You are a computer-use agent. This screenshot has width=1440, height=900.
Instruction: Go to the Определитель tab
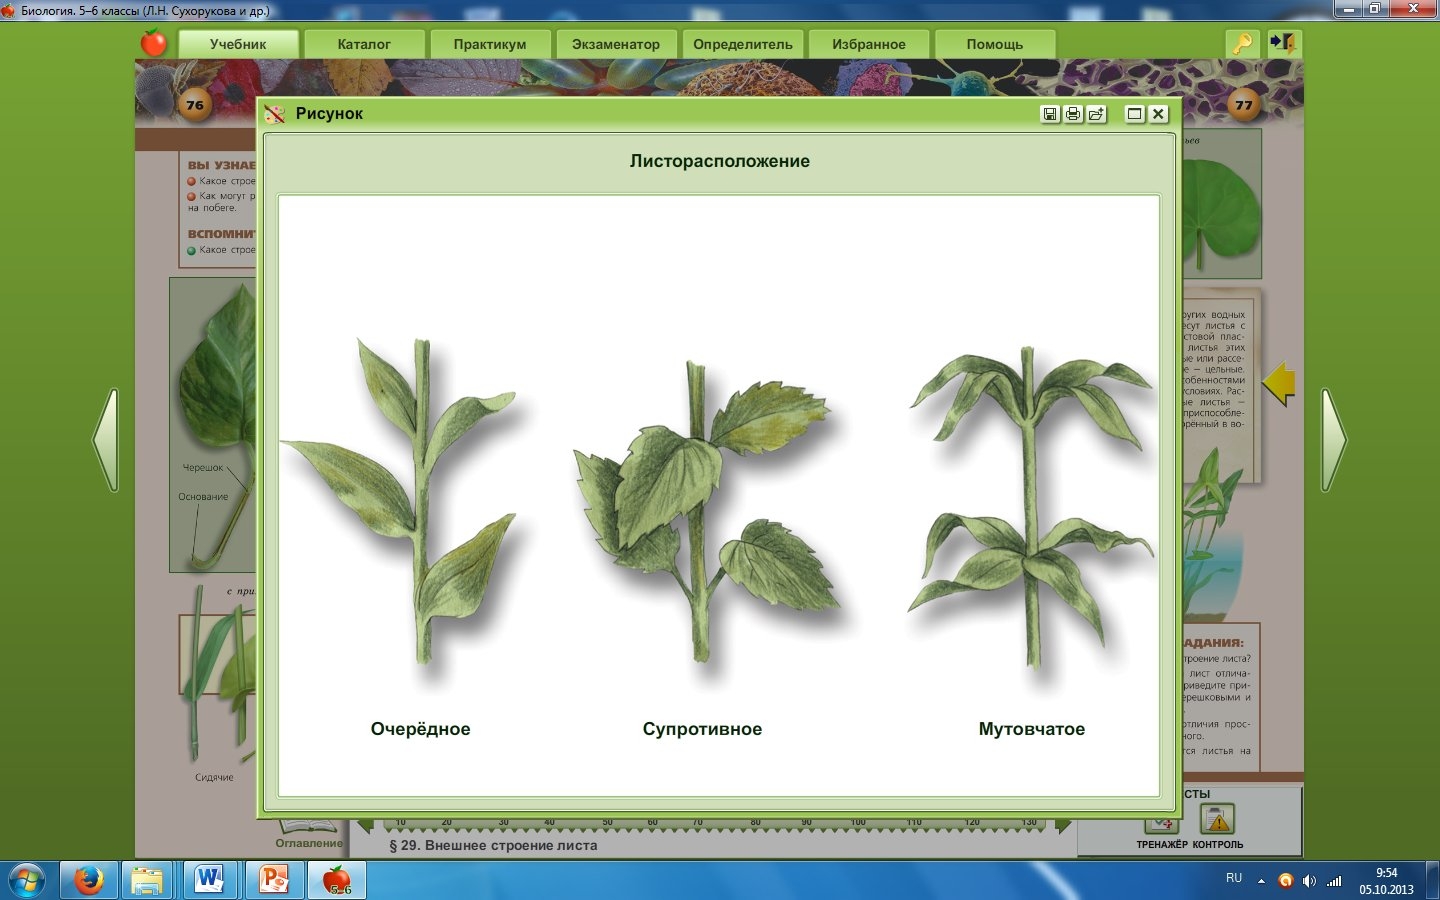742,44
